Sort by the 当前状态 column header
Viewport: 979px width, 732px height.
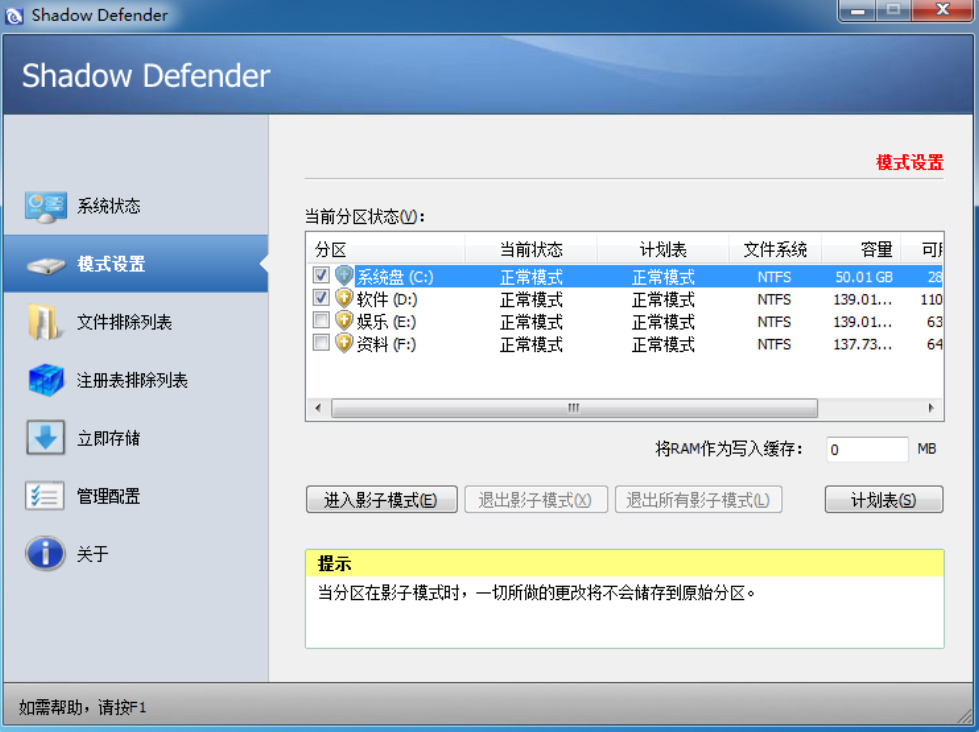531,250
